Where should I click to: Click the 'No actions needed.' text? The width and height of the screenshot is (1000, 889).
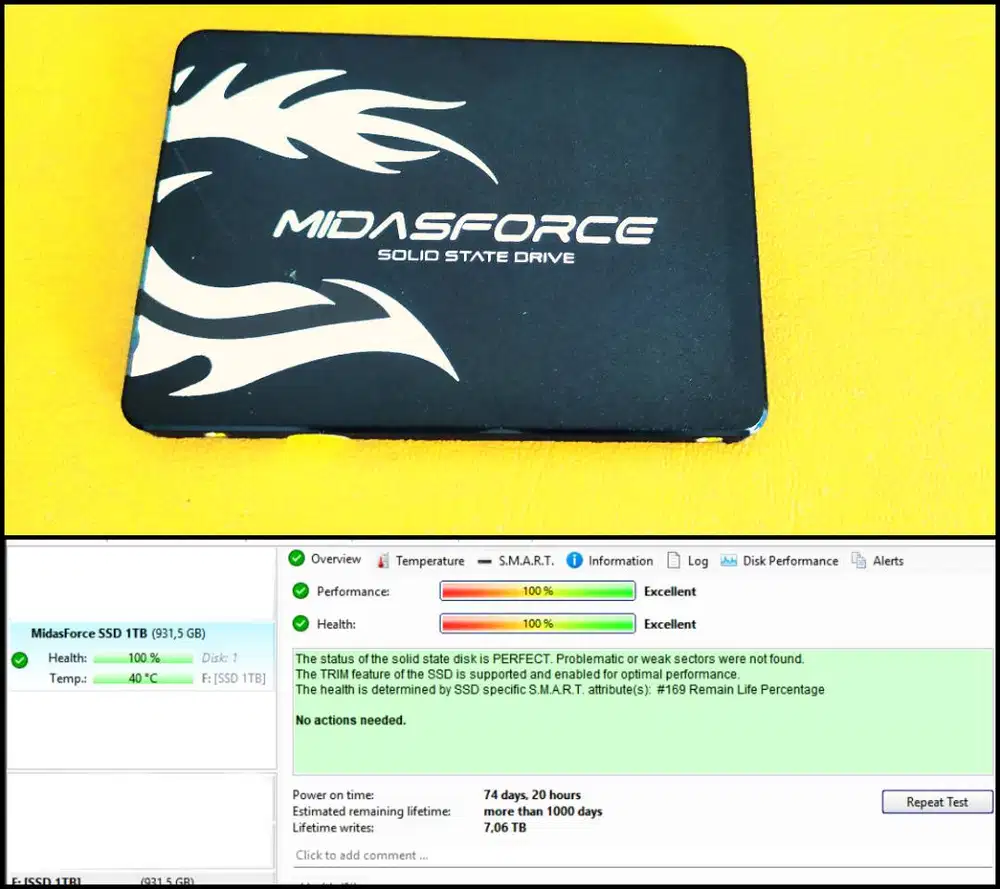click(350, 721)
